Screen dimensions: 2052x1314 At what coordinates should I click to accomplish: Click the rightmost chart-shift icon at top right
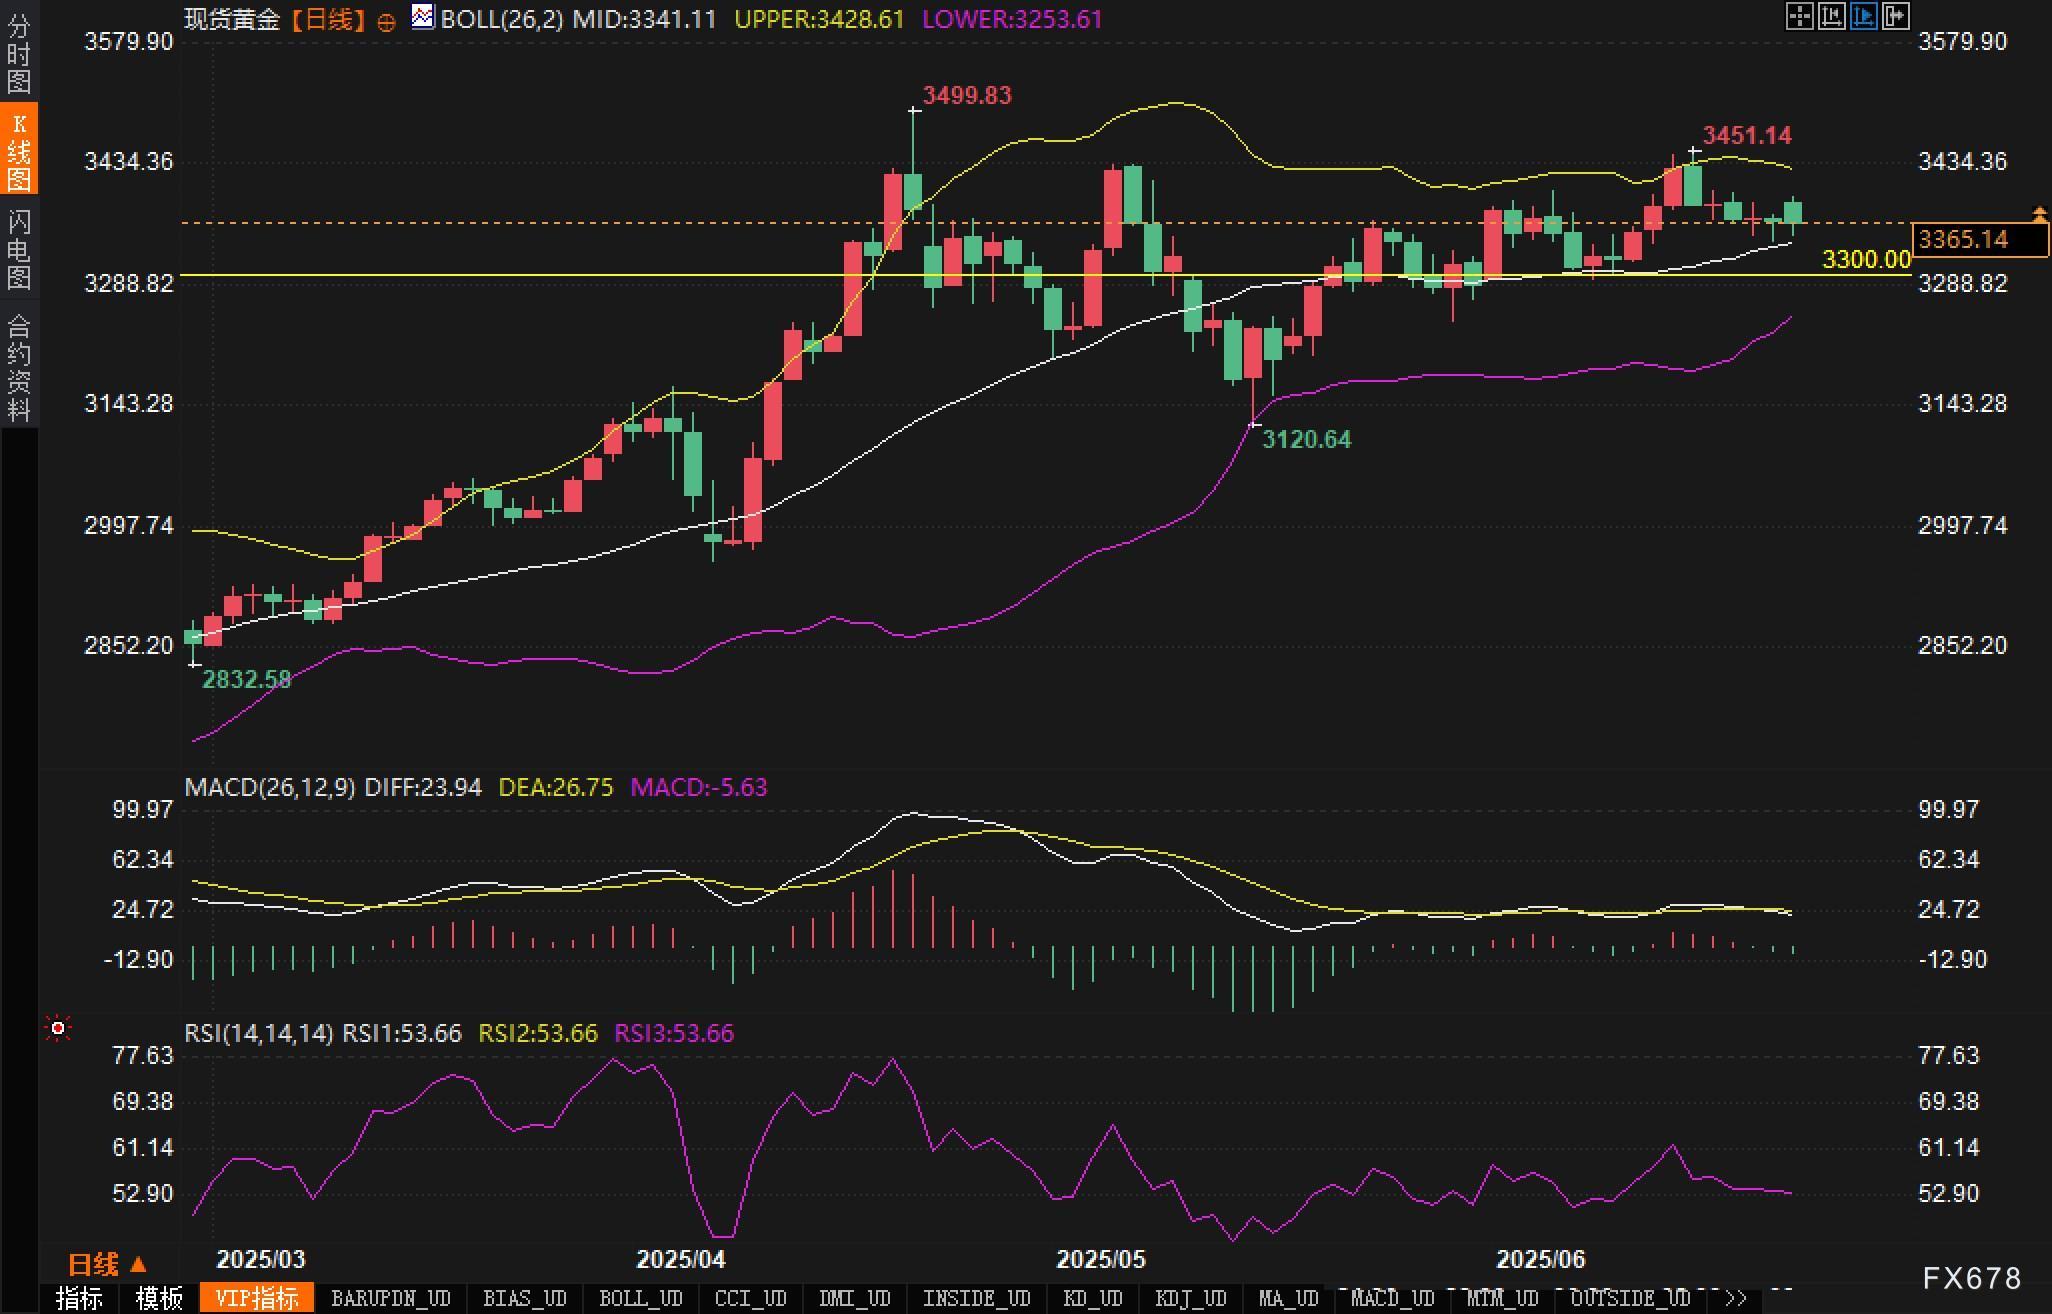point(1896,16)
